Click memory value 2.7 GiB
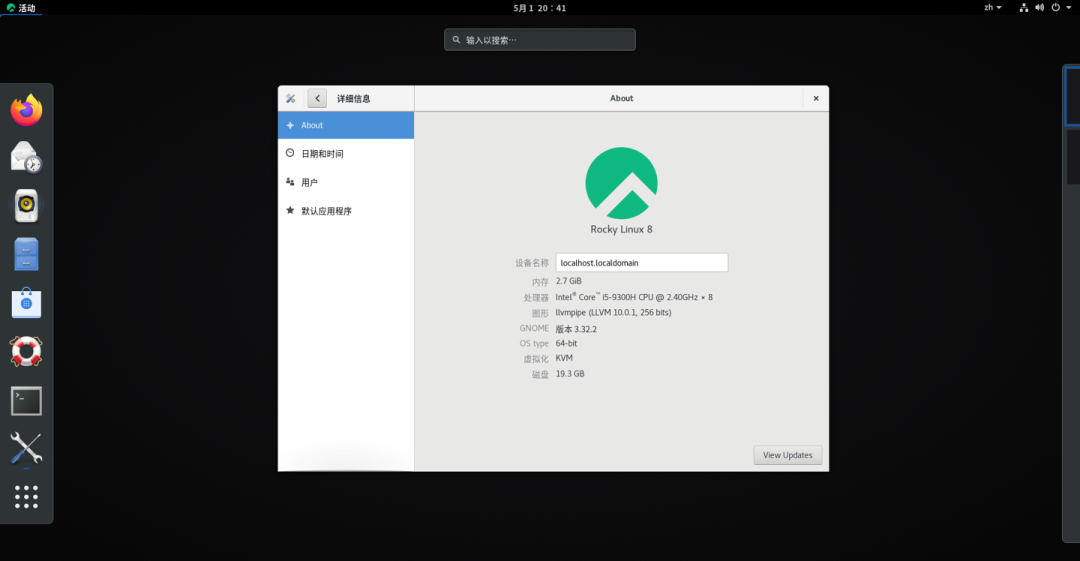1080x561 pixels. [x=569, y=281]
